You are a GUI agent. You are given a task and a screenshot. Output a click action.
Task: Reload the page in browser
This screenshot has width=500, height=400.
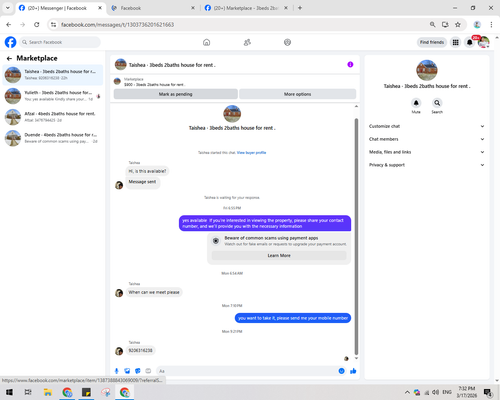pos(37,24)
